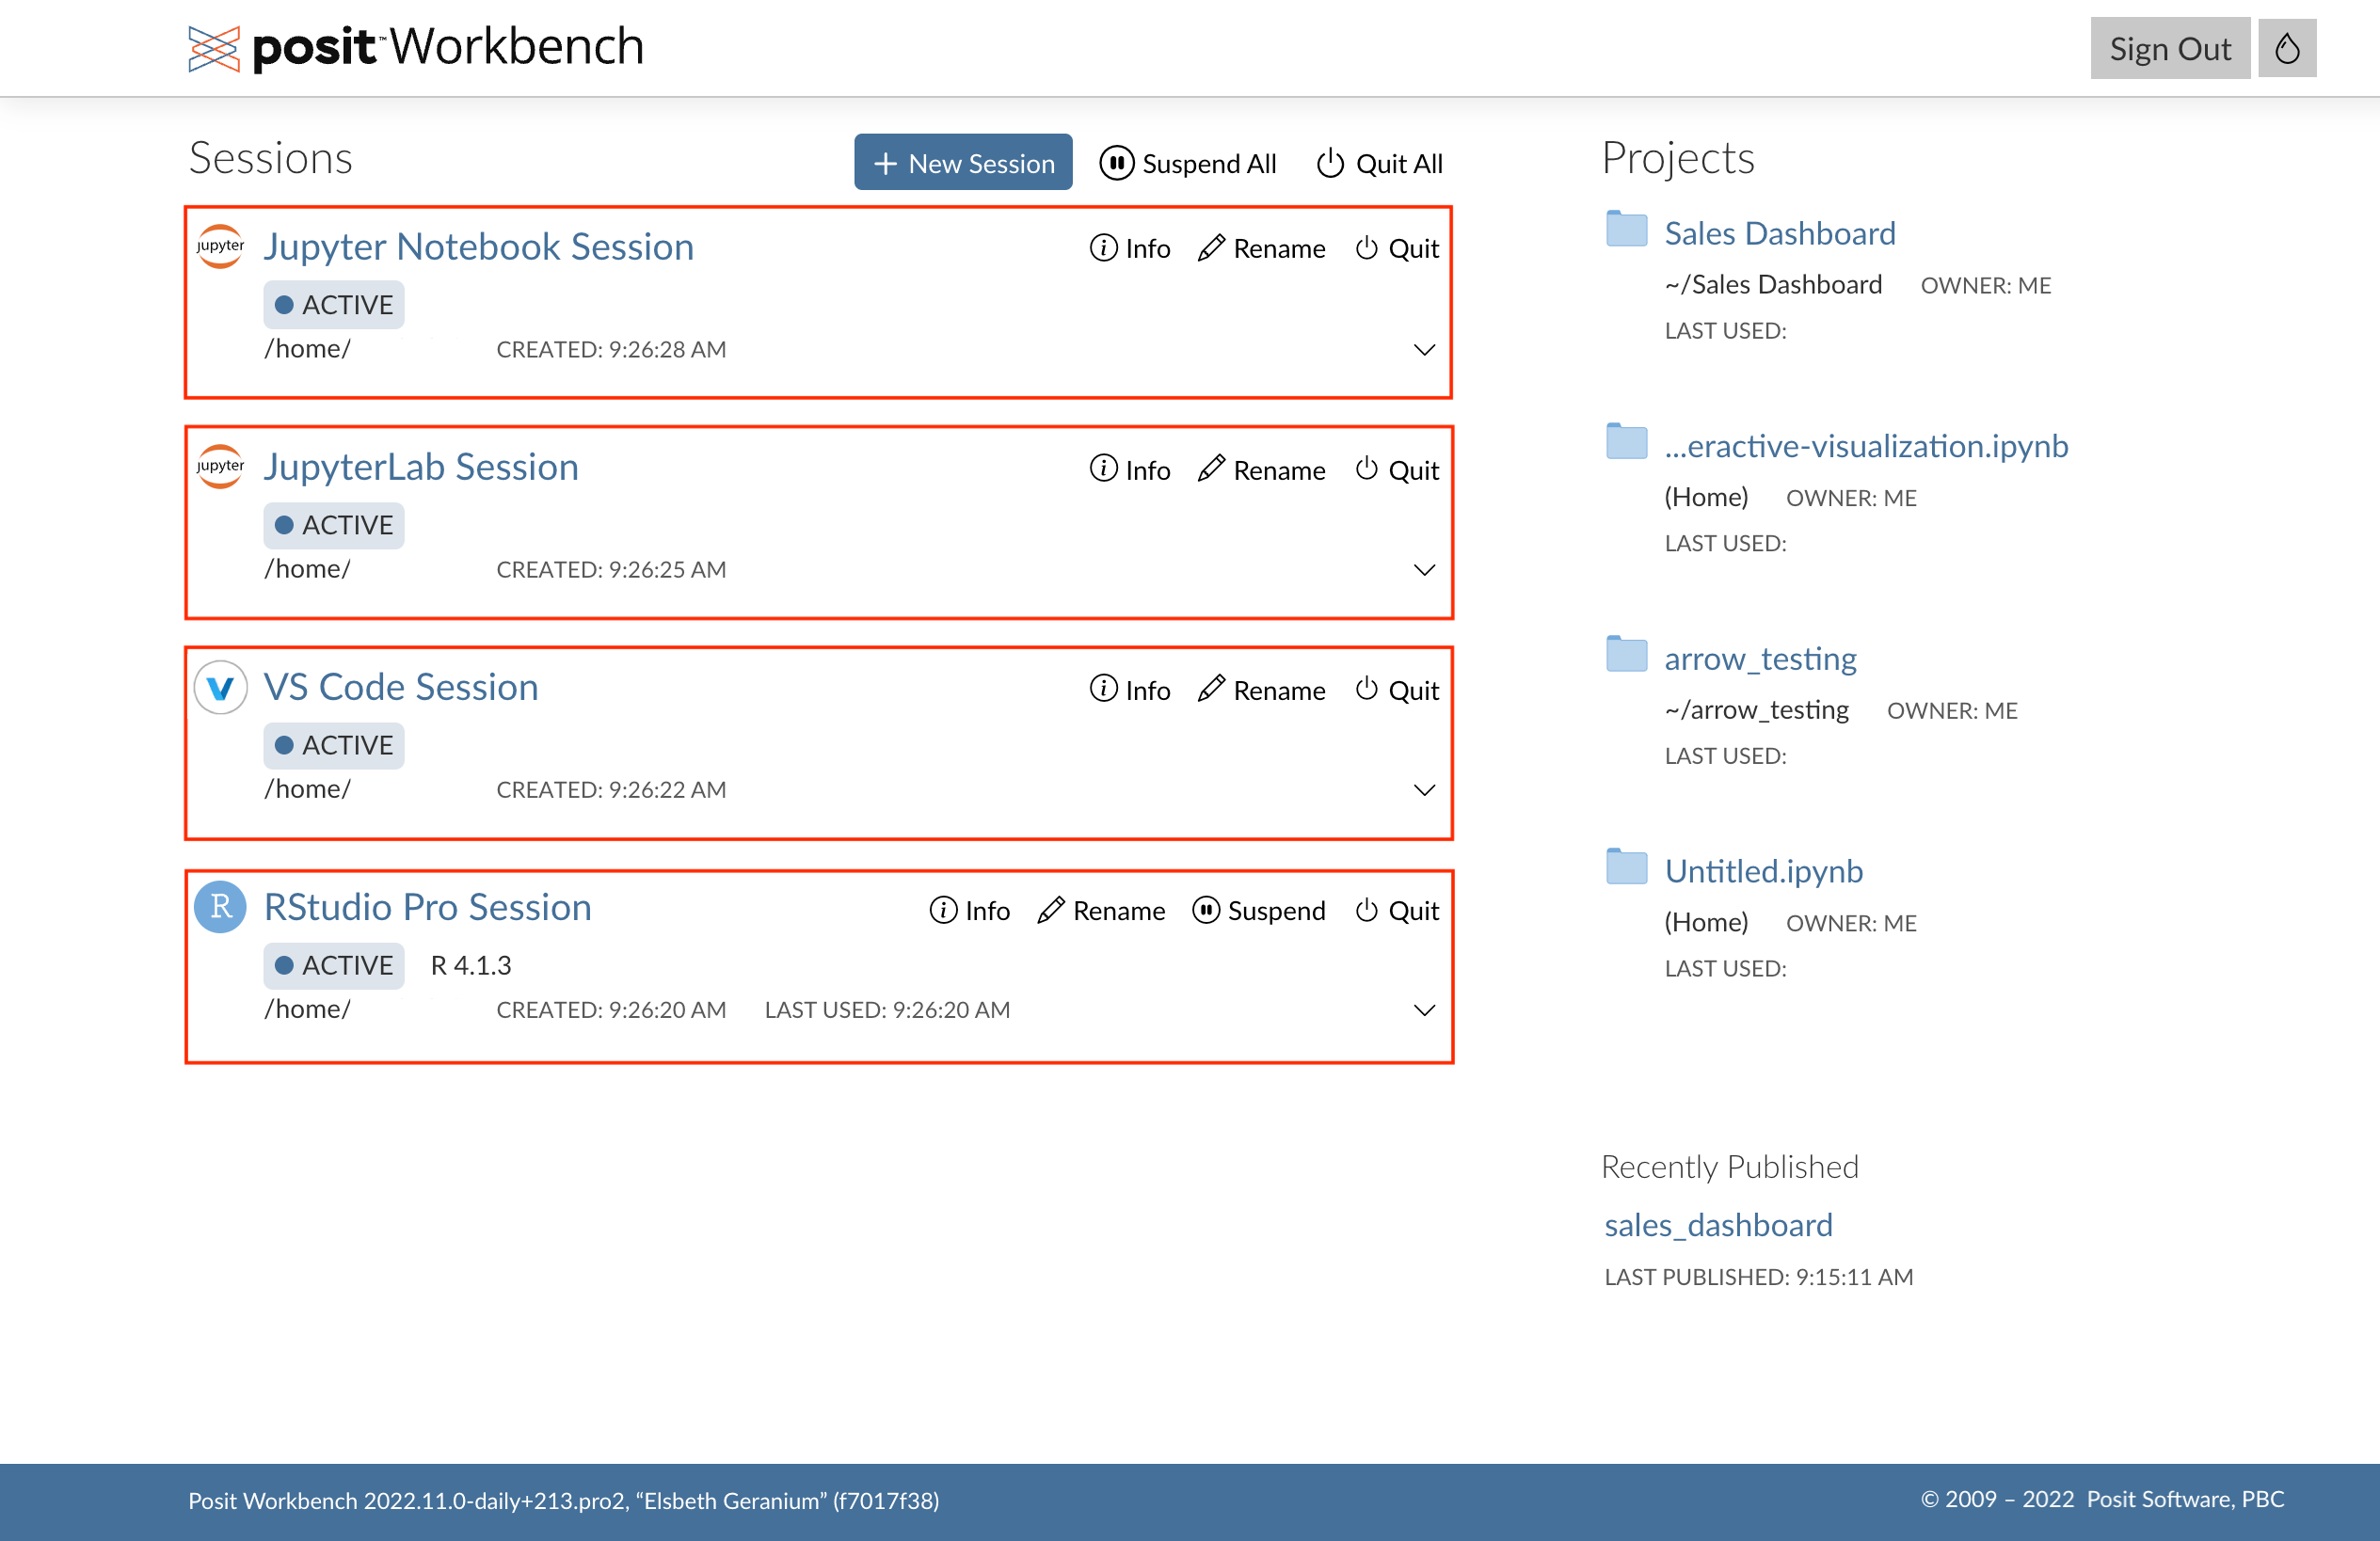Open the ...eractive-visualization.ipynb project link
Image resolution: width=2380 pixels, height=1541 pixels.
[x=1866, y=446]
